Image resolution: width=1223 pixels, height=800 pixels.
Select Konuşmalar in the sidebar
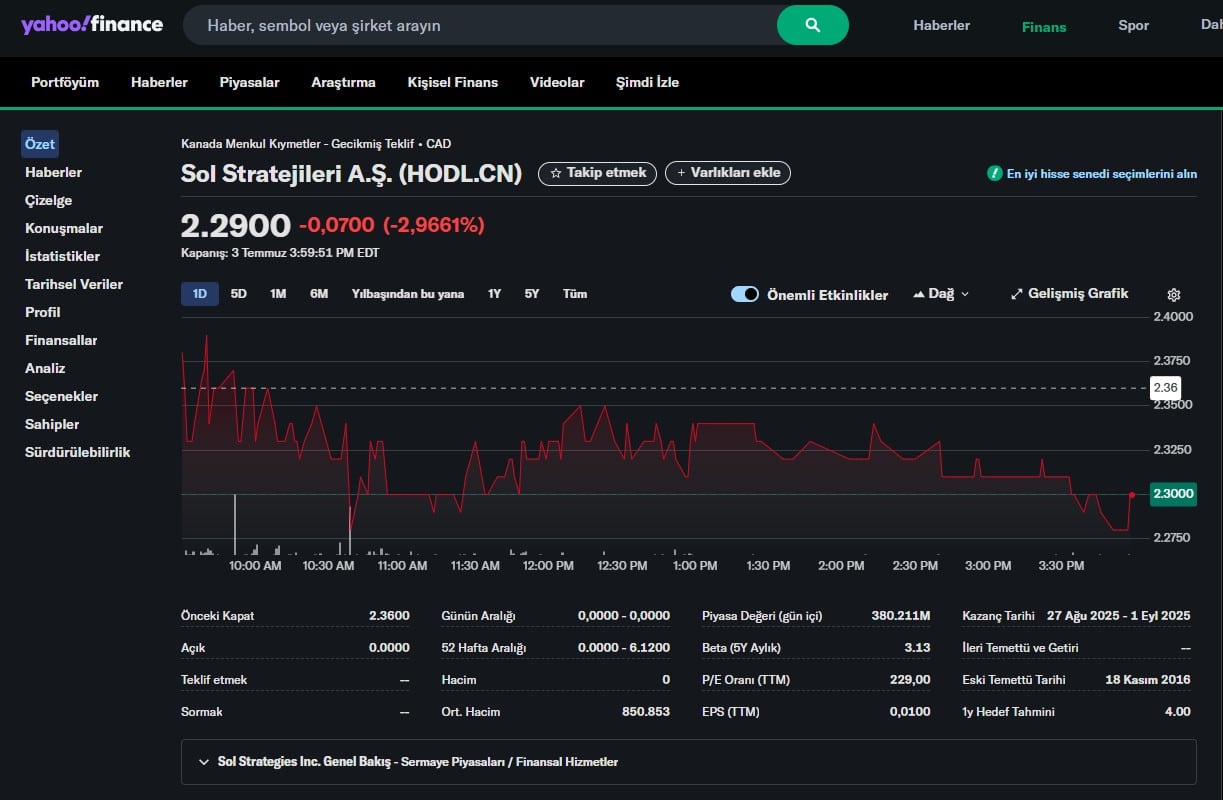[64, 228]
